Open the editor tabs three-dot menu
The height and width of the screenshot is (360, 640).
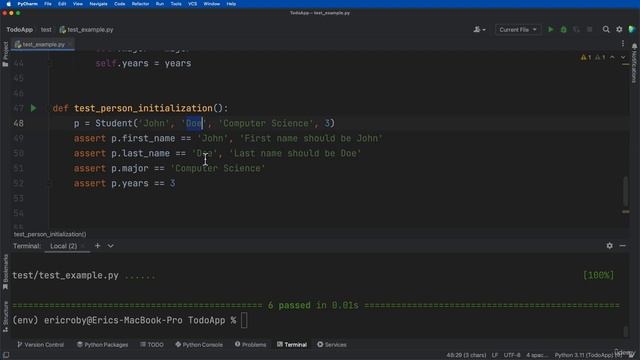click(623, 44)
